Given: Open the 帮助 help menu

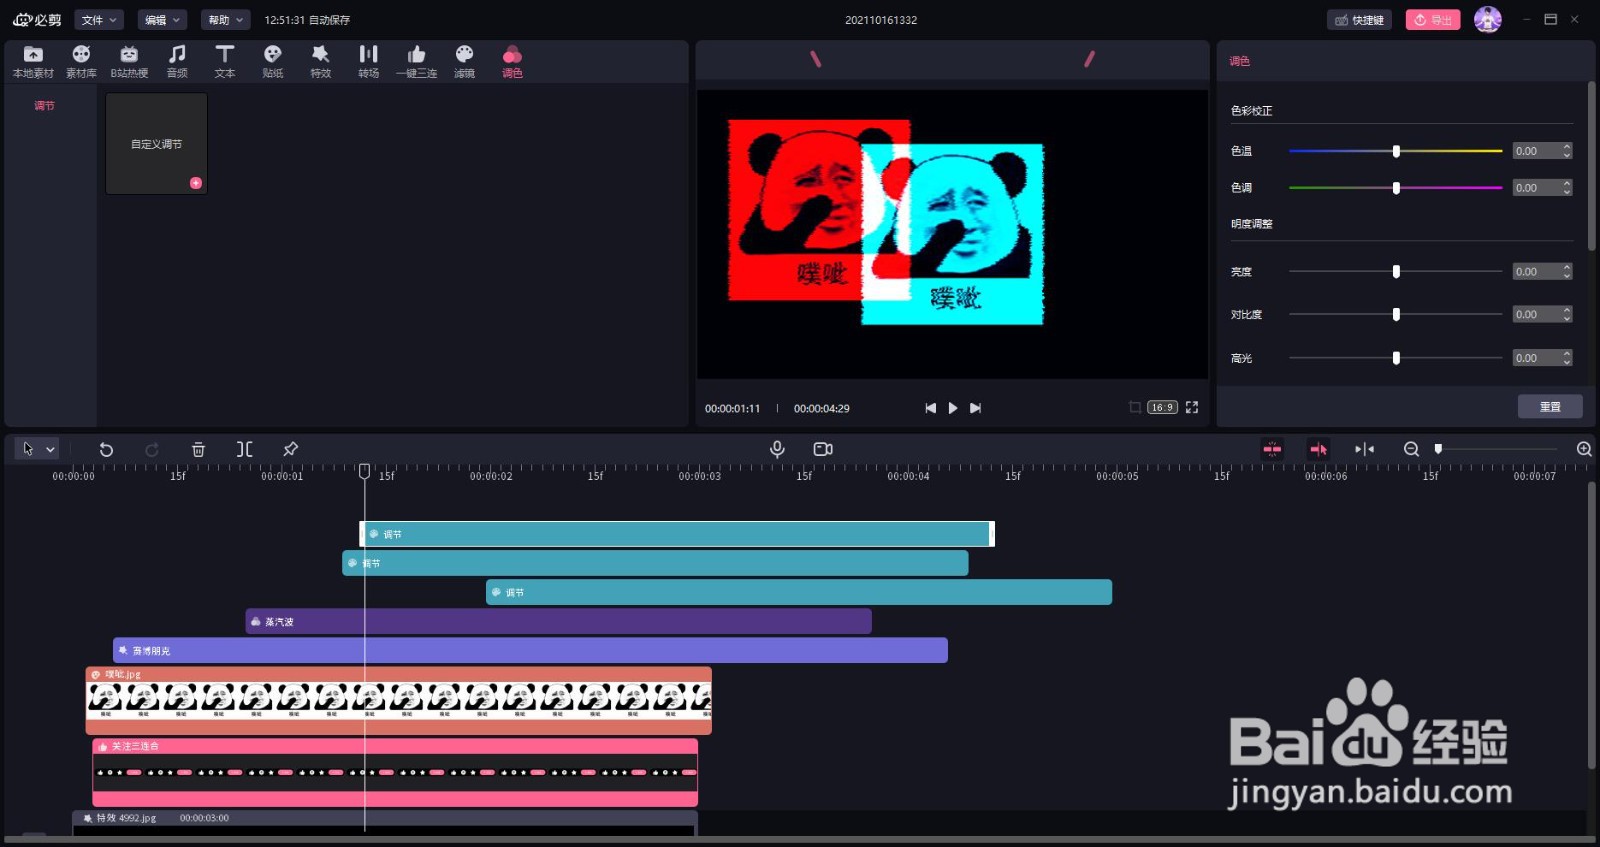Looking at the screenshot, I should 225,20.
